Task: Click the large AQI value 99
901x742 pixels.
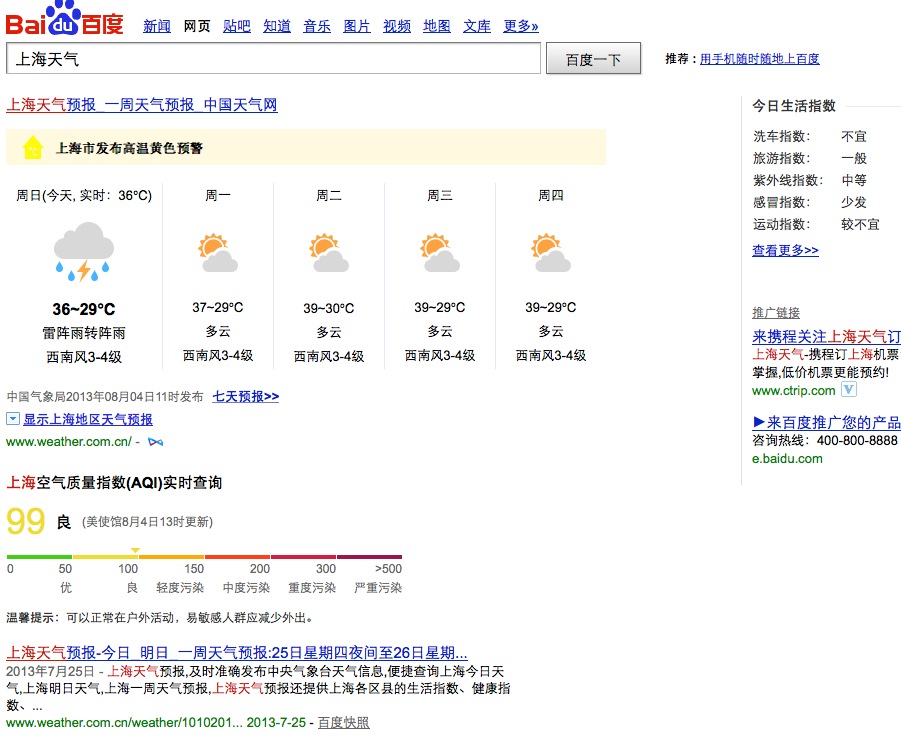Action: [x=26, y=521]
